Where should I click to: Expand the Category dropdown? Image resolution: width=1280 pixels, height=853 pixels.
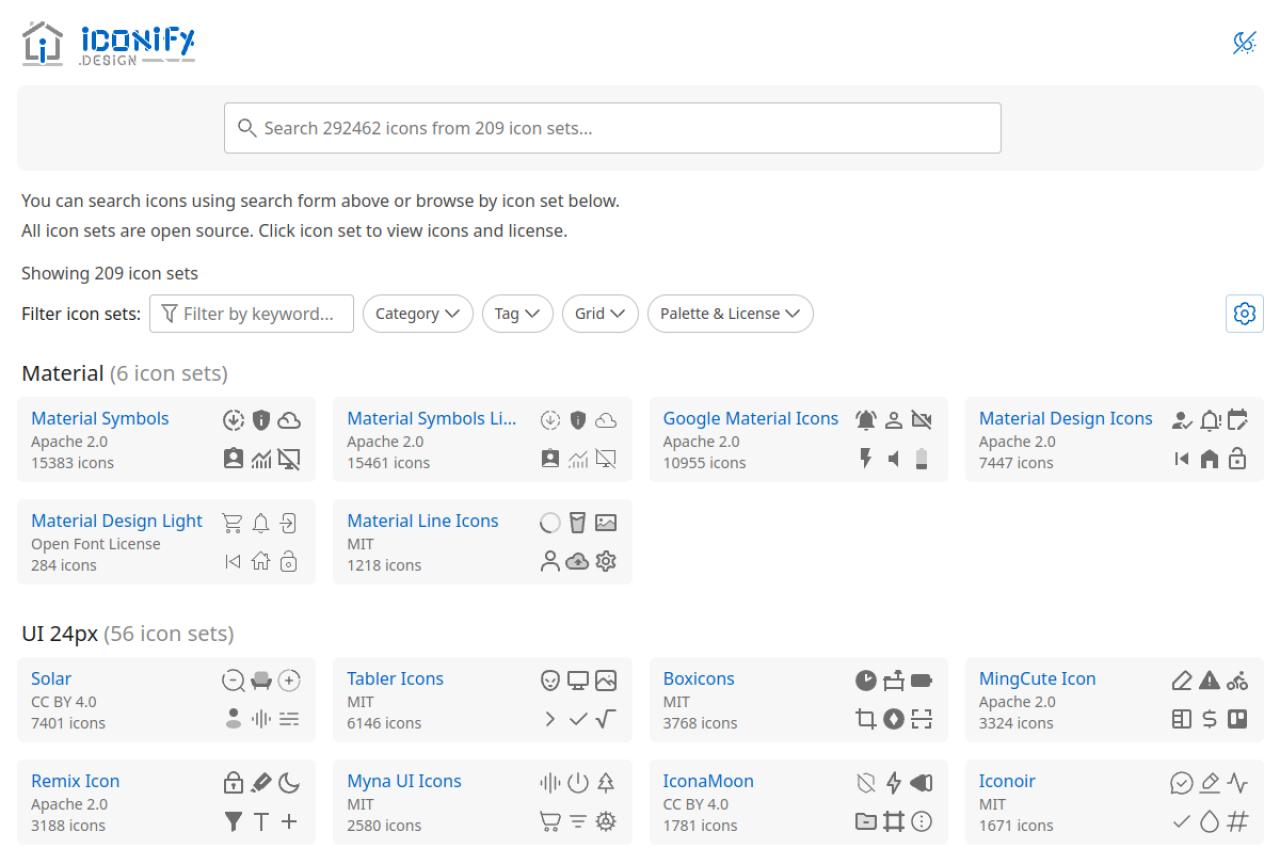pyautogui.click(x=418, y=313)
